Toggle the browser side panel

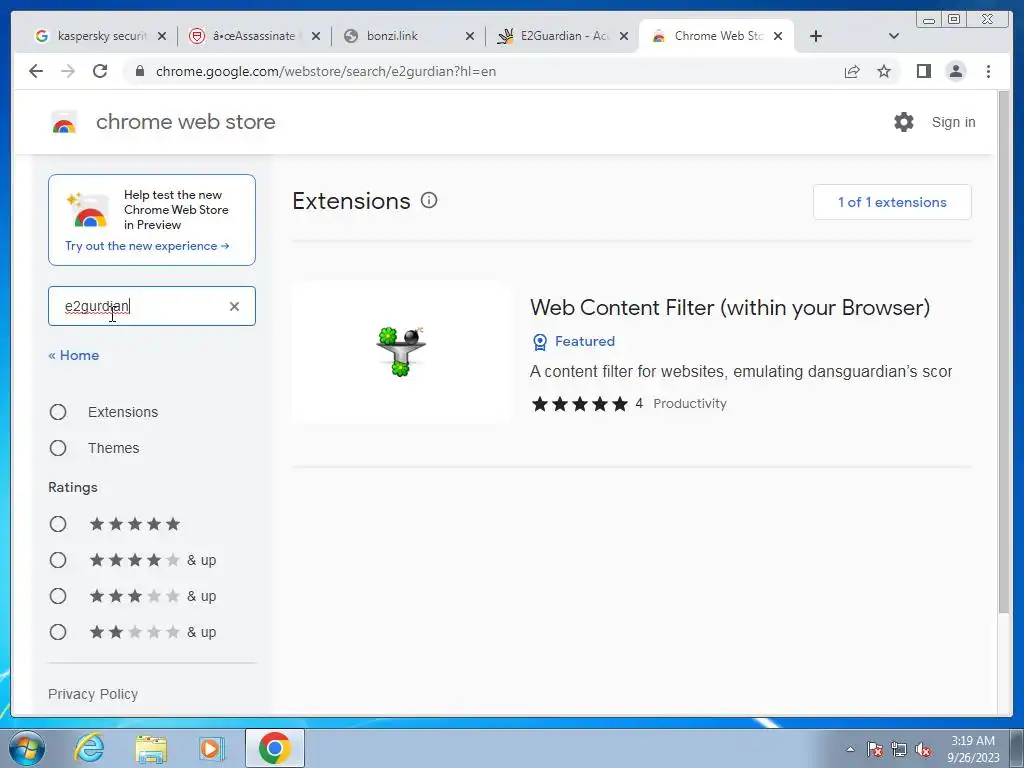(x=923, y=71)
